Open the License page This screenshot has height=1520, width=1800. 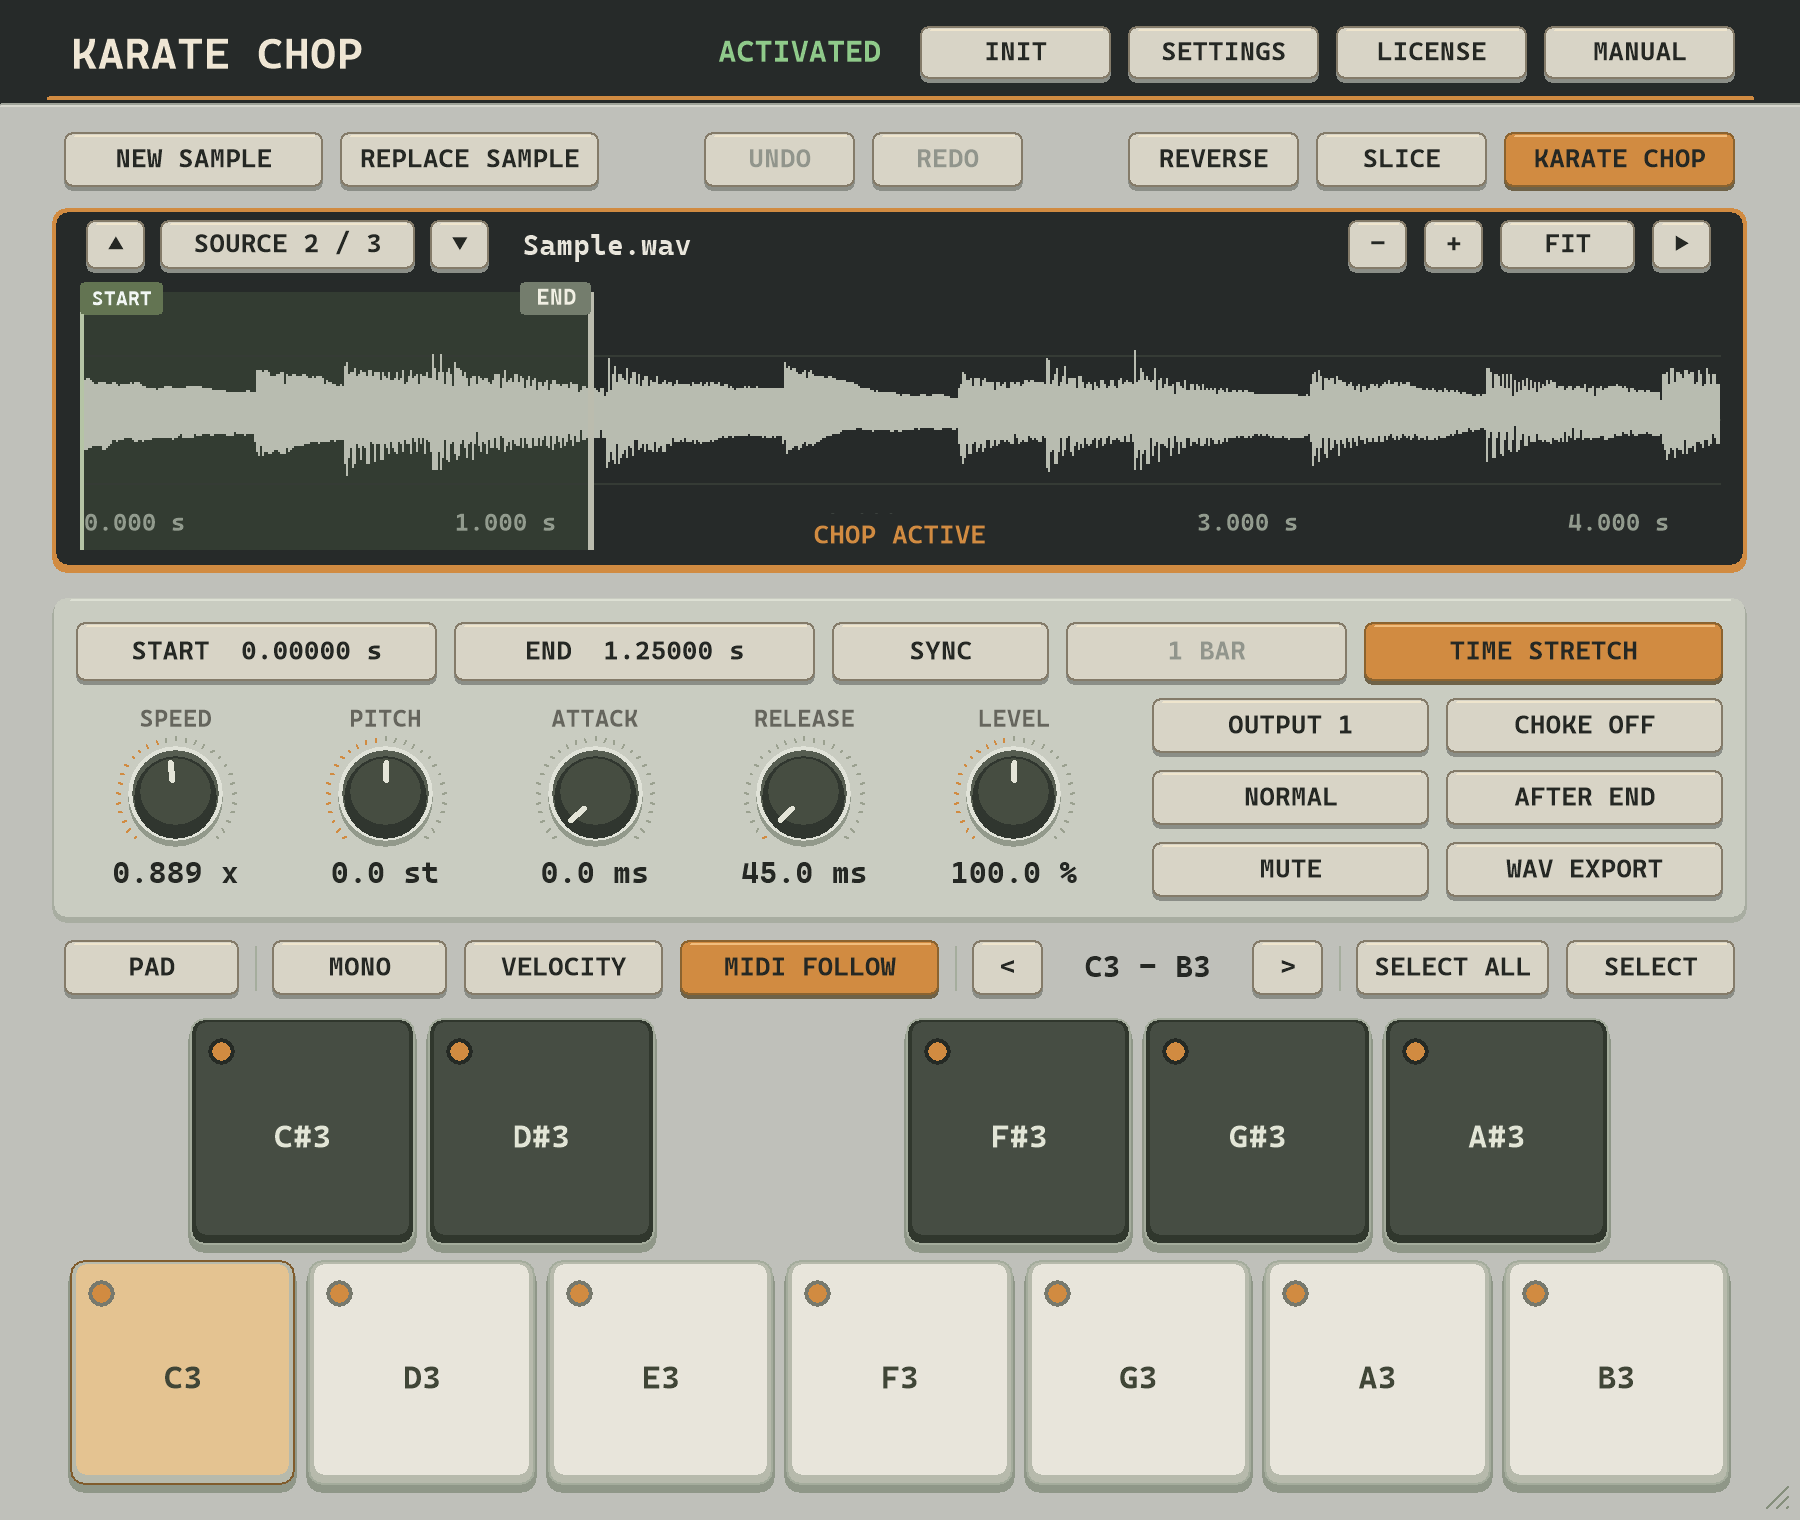point(1431,52)
